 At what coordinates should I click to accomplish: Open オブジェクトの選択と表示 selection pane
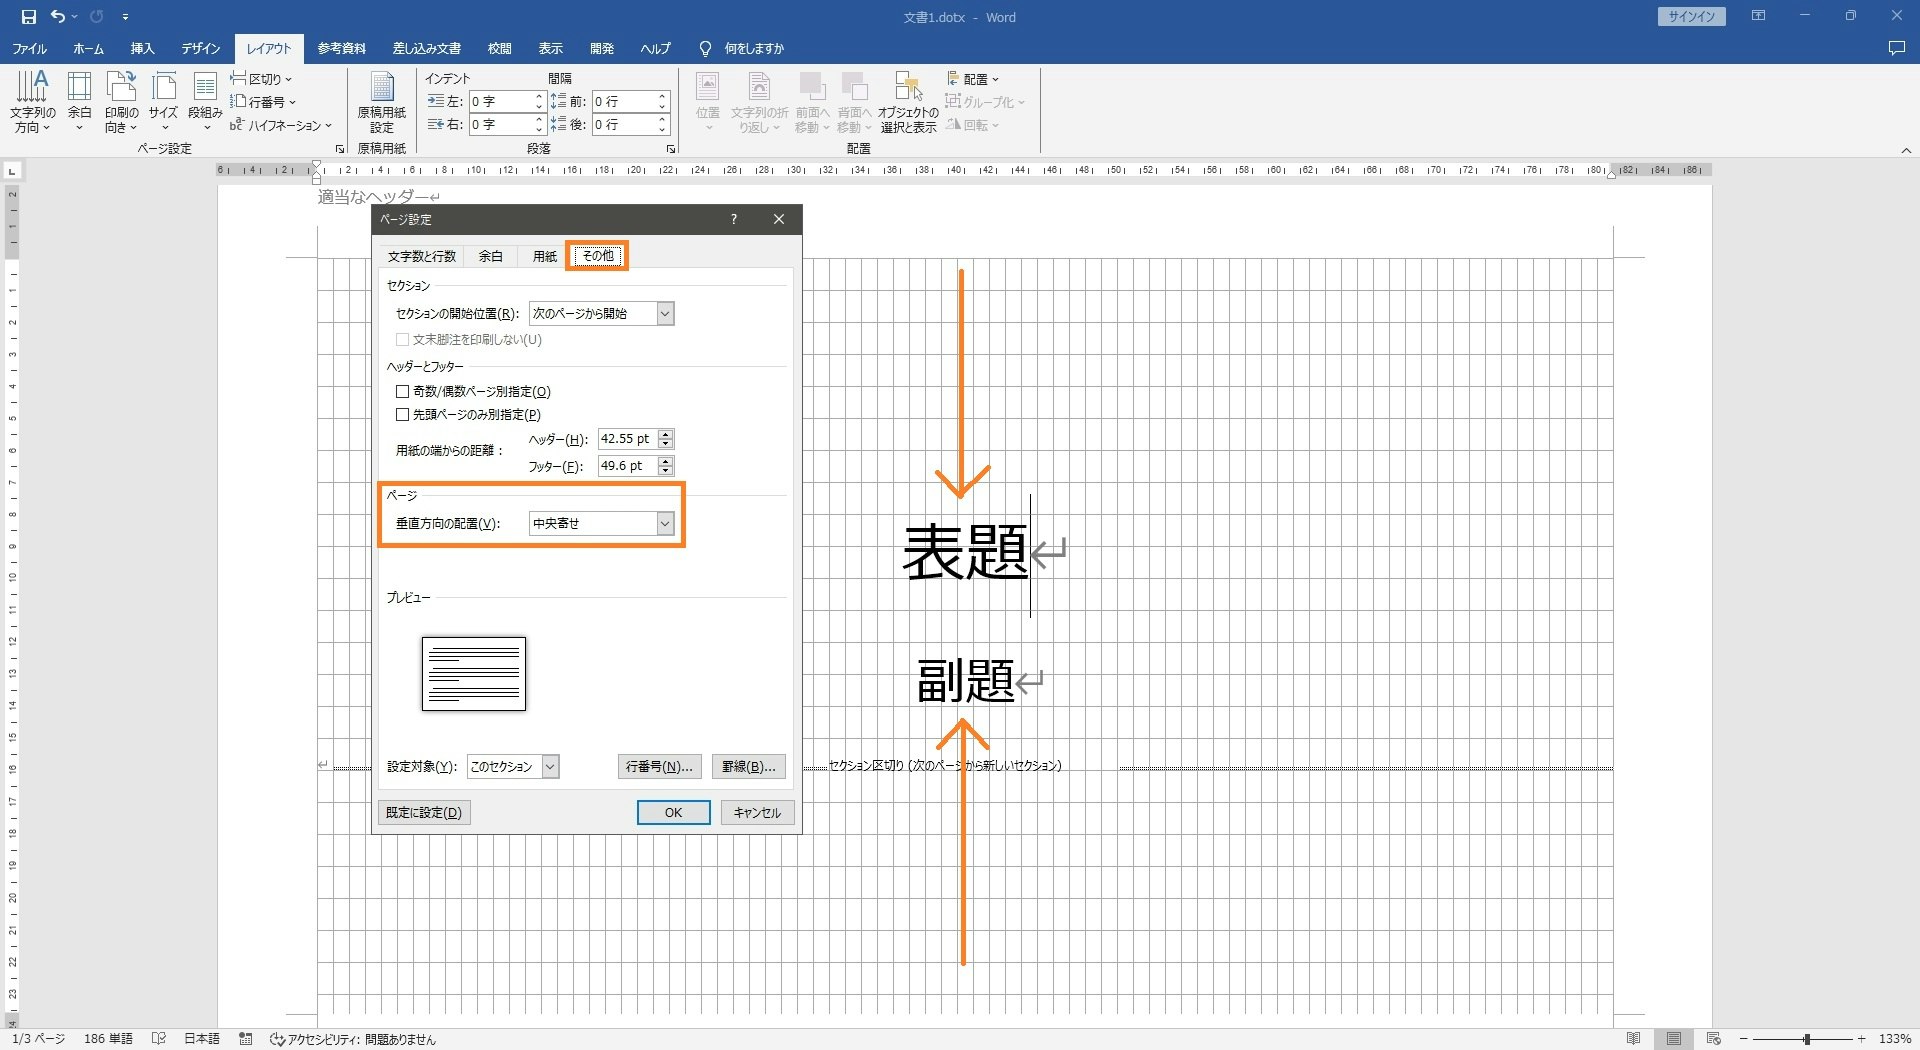[908, 102]
